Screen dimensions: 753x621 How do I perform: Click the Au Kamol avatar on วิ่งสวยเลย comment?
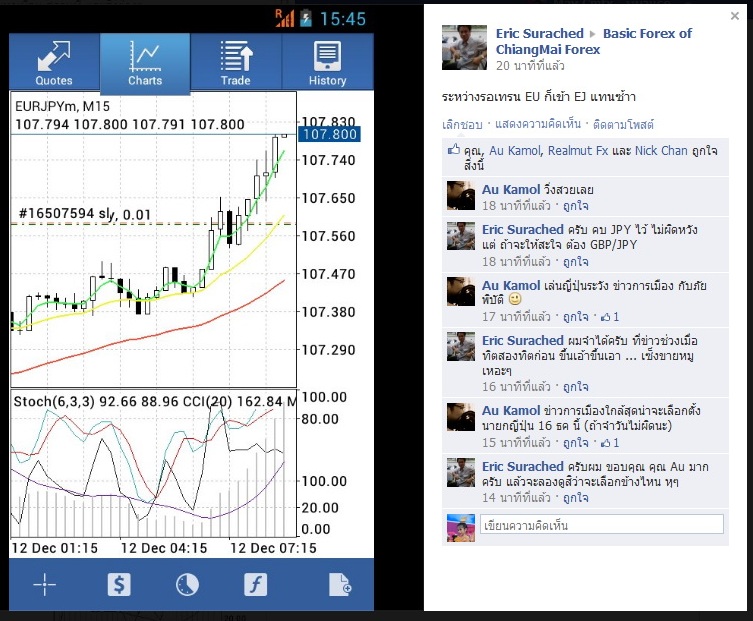461,195
